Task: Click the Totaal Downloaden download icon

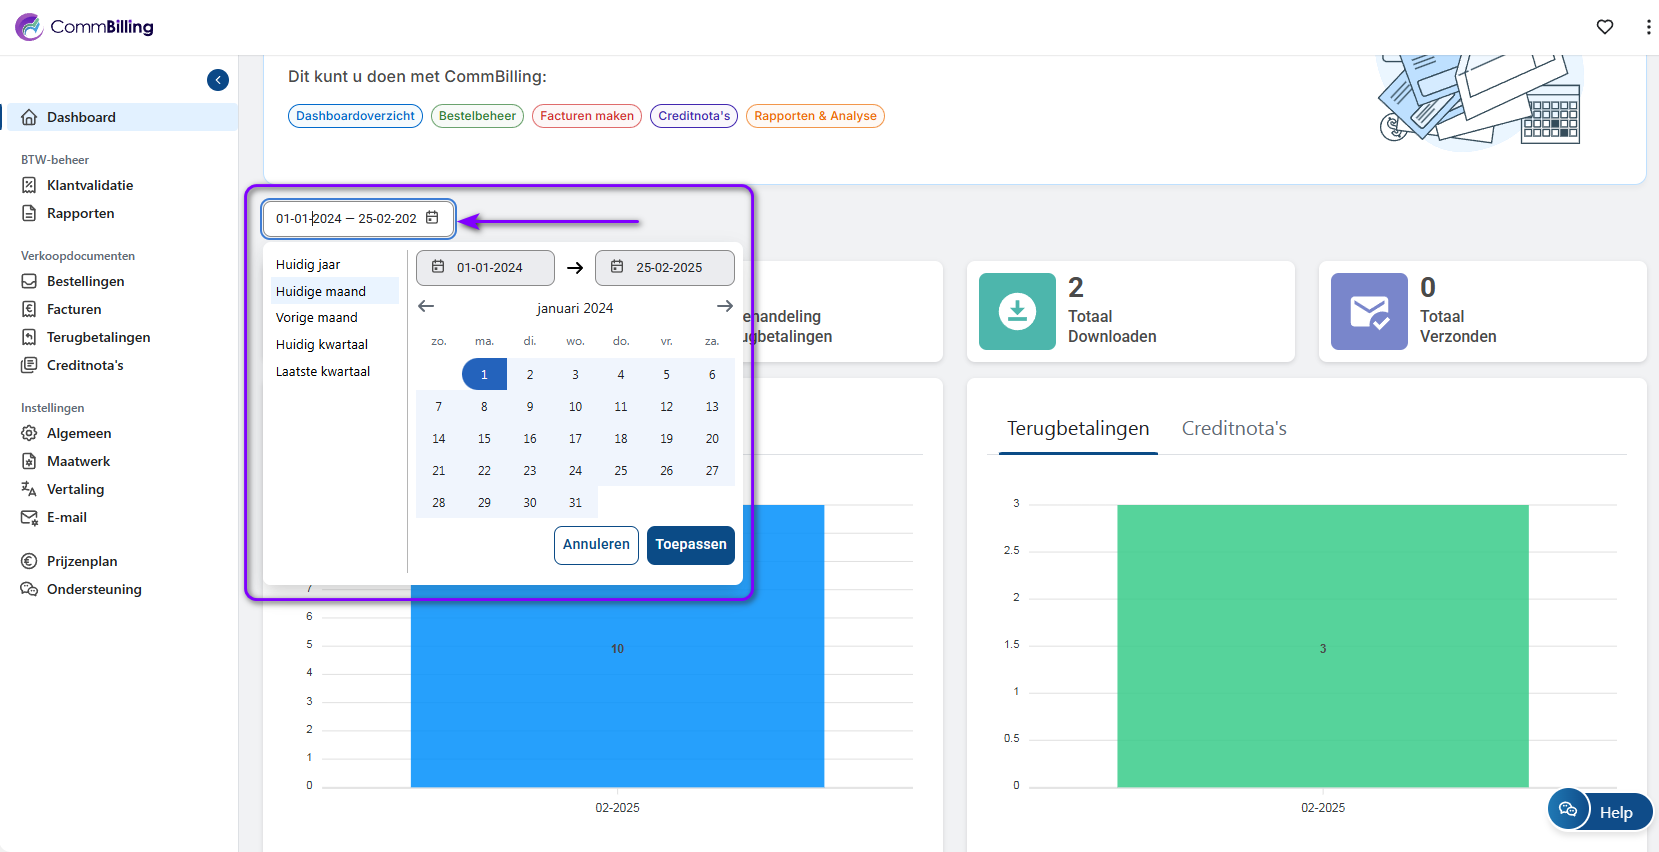Action: pos(1017,312)
